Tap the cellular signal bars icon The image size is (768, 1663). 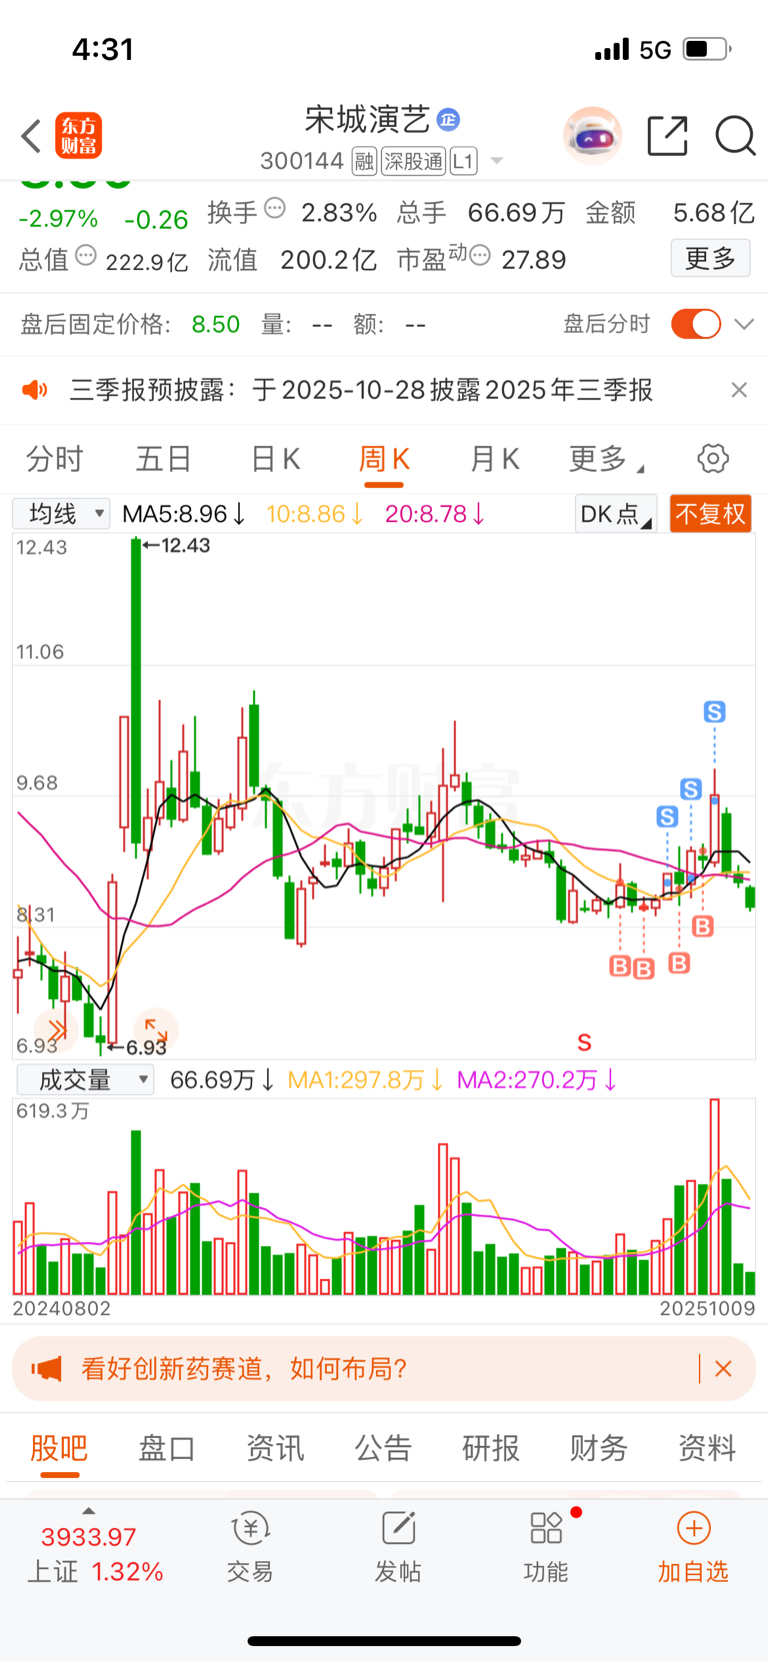[611, 49]
